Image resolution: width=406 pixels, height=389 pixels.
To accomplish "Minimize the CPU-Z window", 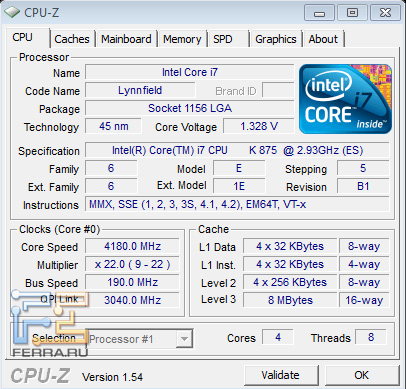I will [x=319, y=13].
